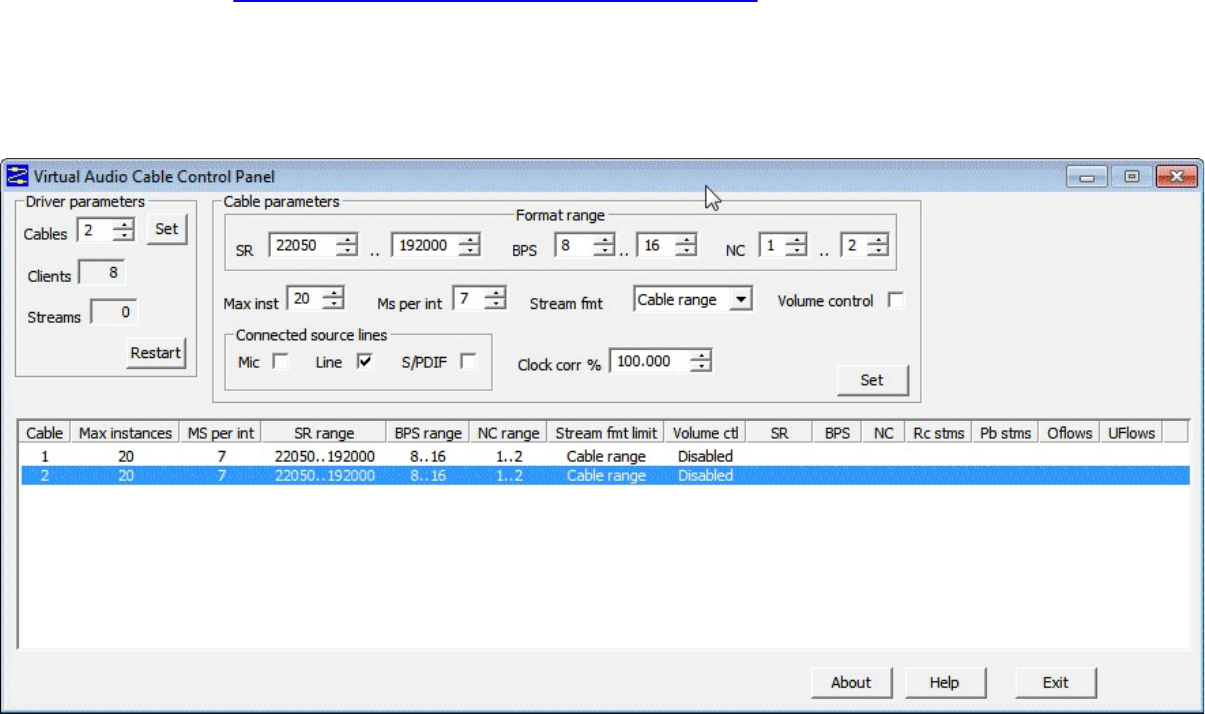Click the Clock corr % spinner arrows

(702, 362)
